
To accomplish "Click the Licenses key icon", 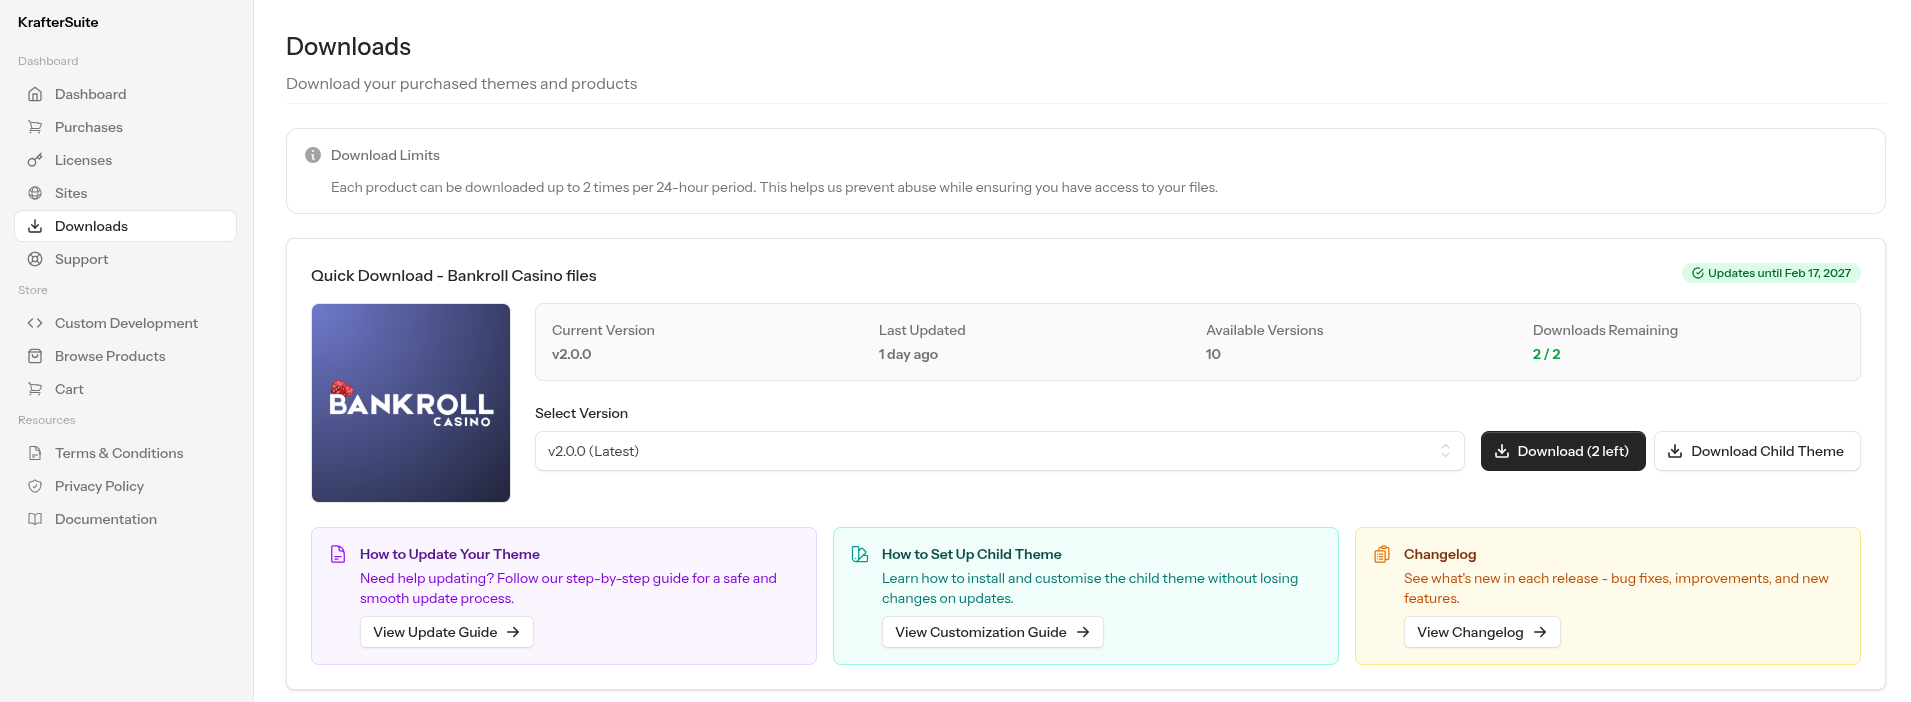I will [35, 160].
